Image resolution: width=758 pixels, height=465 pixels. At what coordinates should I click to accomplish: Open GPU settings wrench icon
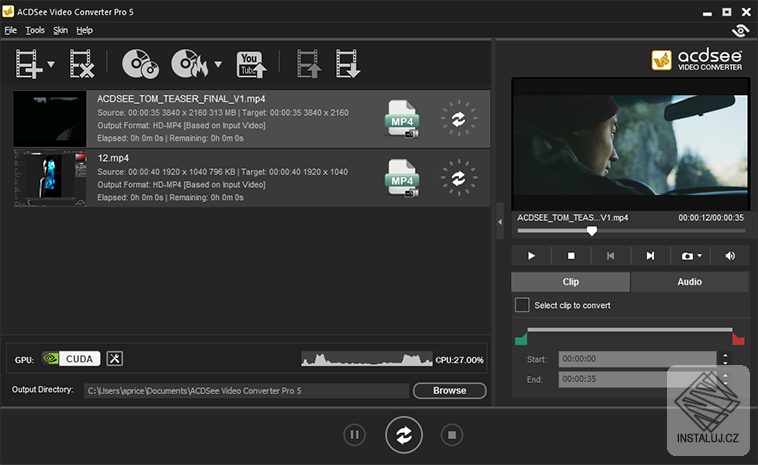point(115,359)
